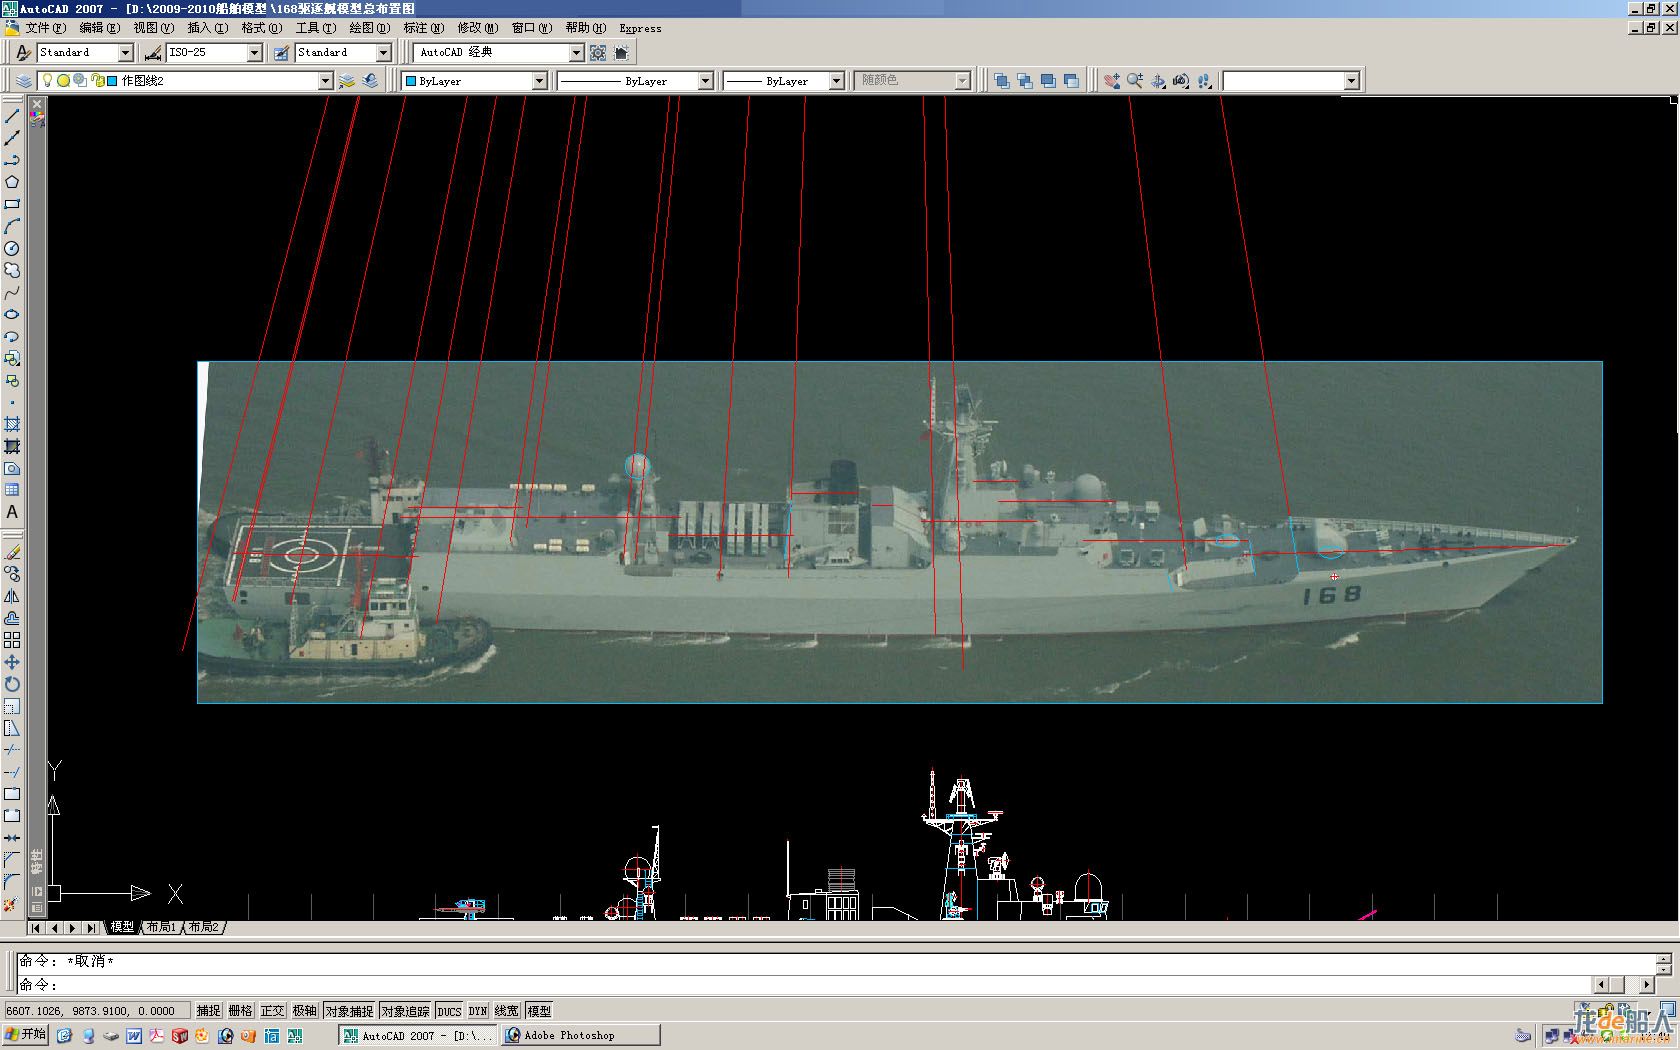The width and height of the screenshot is (1680, 1050).
Task: Toggle 对象追踪 object snap tracking
Action: pyautogui.click(x=405, y=1011)
